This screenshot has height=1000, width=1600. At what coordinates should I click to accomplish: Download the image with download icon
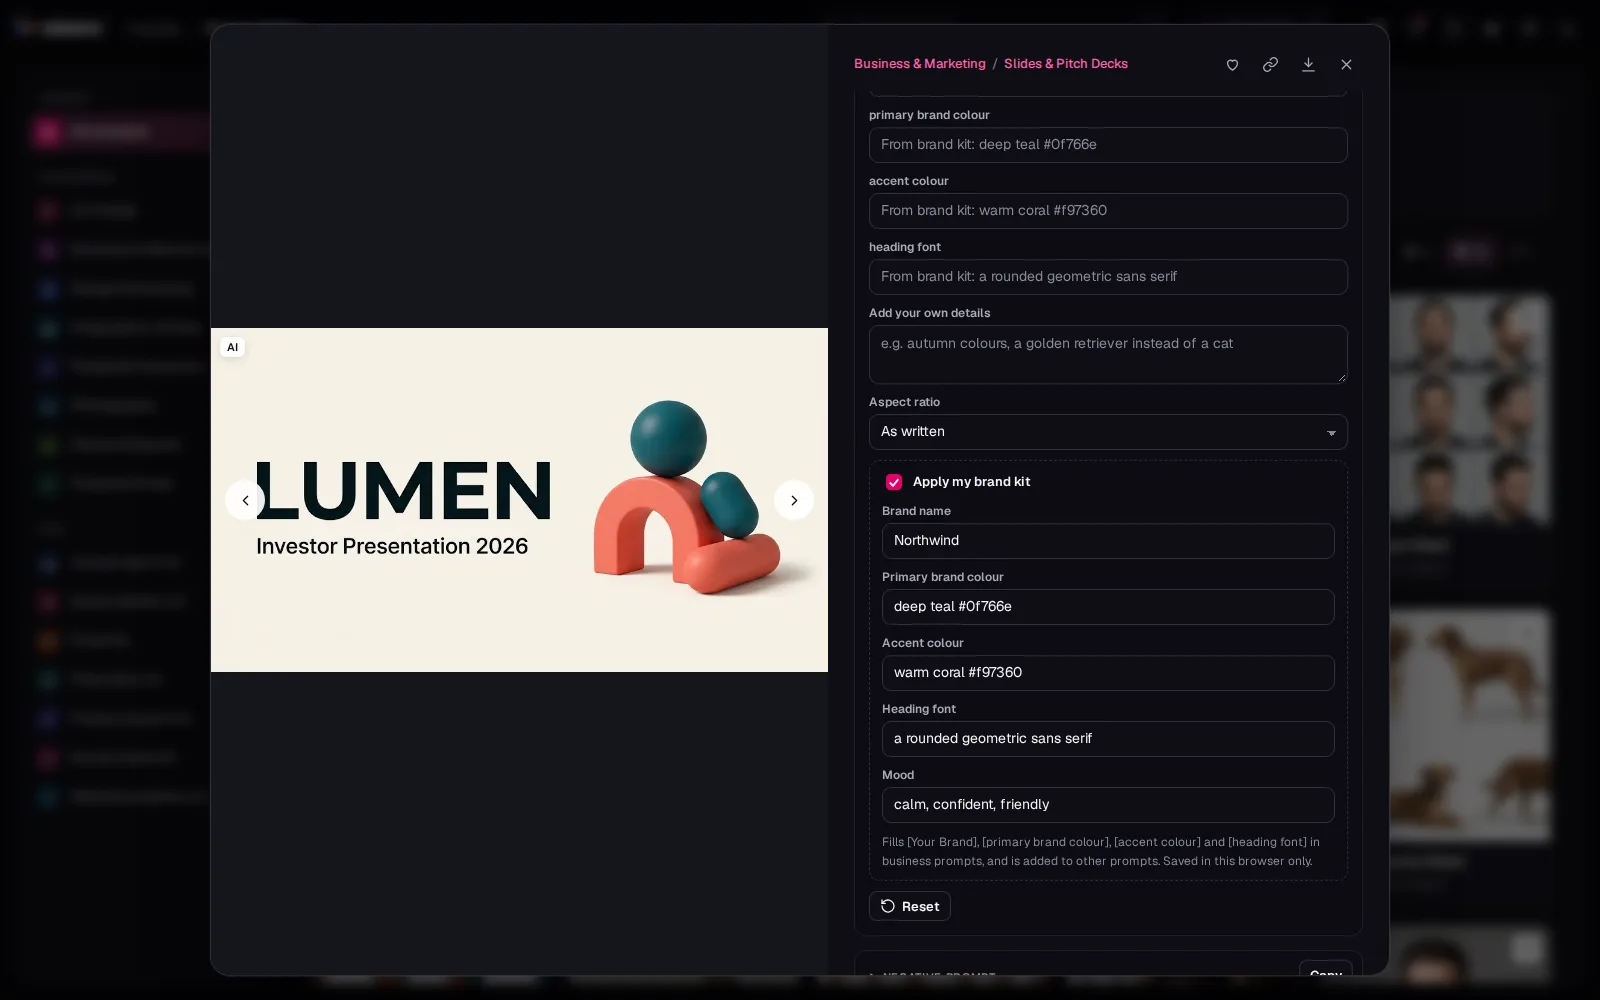click(1308, 64)
